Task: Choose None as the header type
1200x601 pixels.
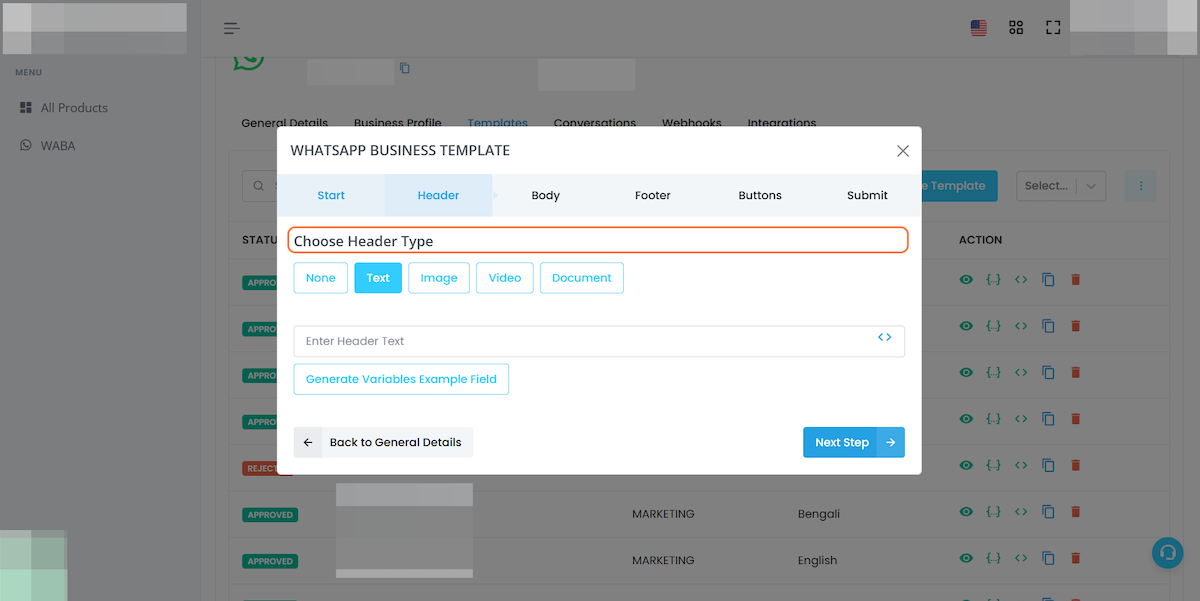Action: [321, 278]
